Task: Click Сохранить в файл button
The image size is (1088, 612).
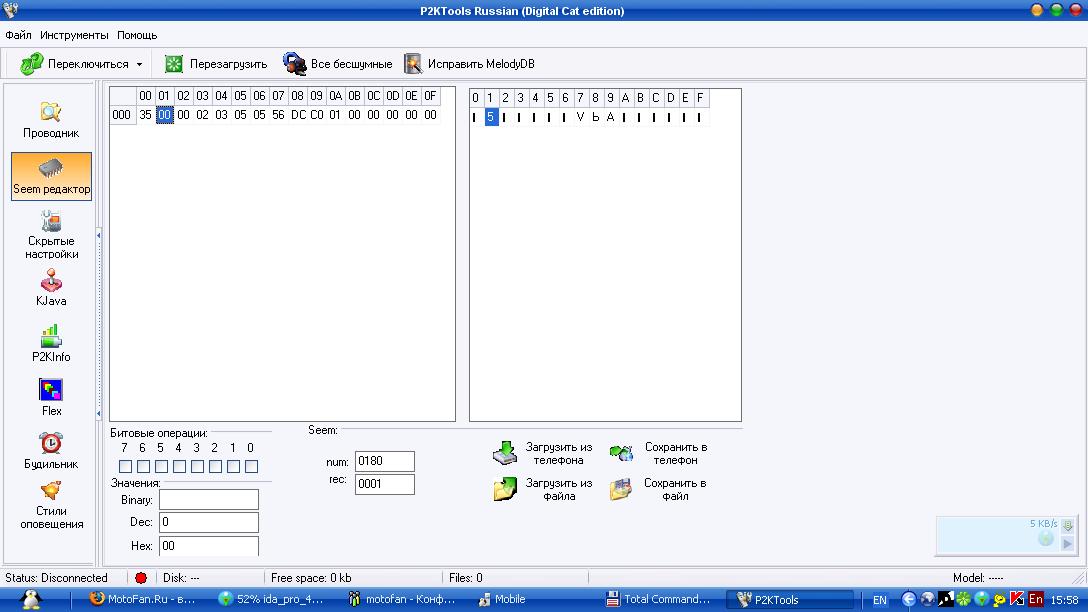Action: [658, 489]
